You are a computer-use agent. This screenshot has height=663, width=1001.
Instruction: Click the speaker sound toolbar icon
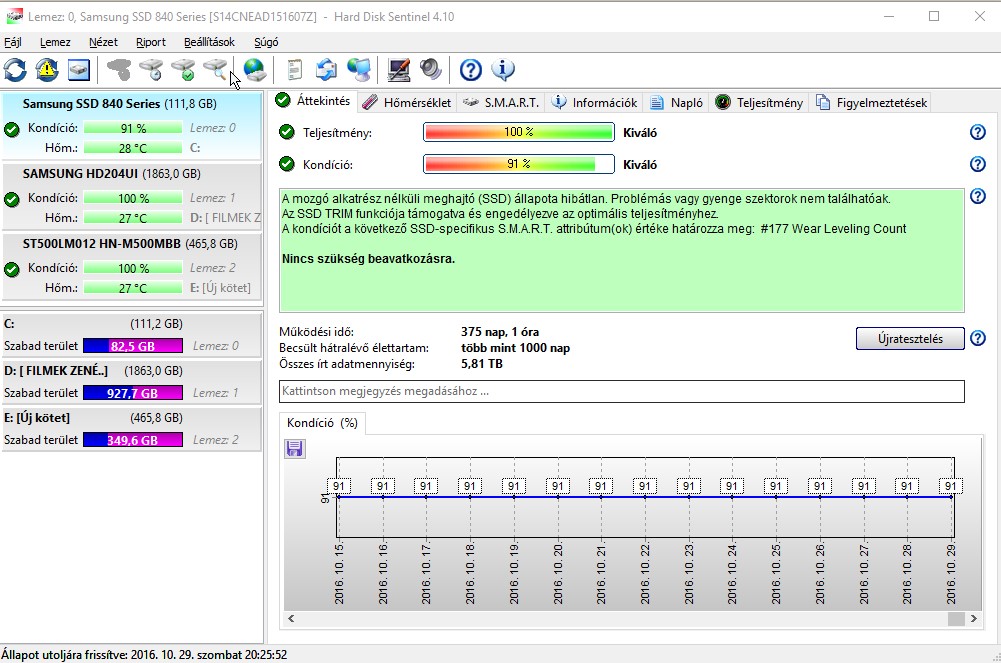pyautogui.click(x=431, y=70)
